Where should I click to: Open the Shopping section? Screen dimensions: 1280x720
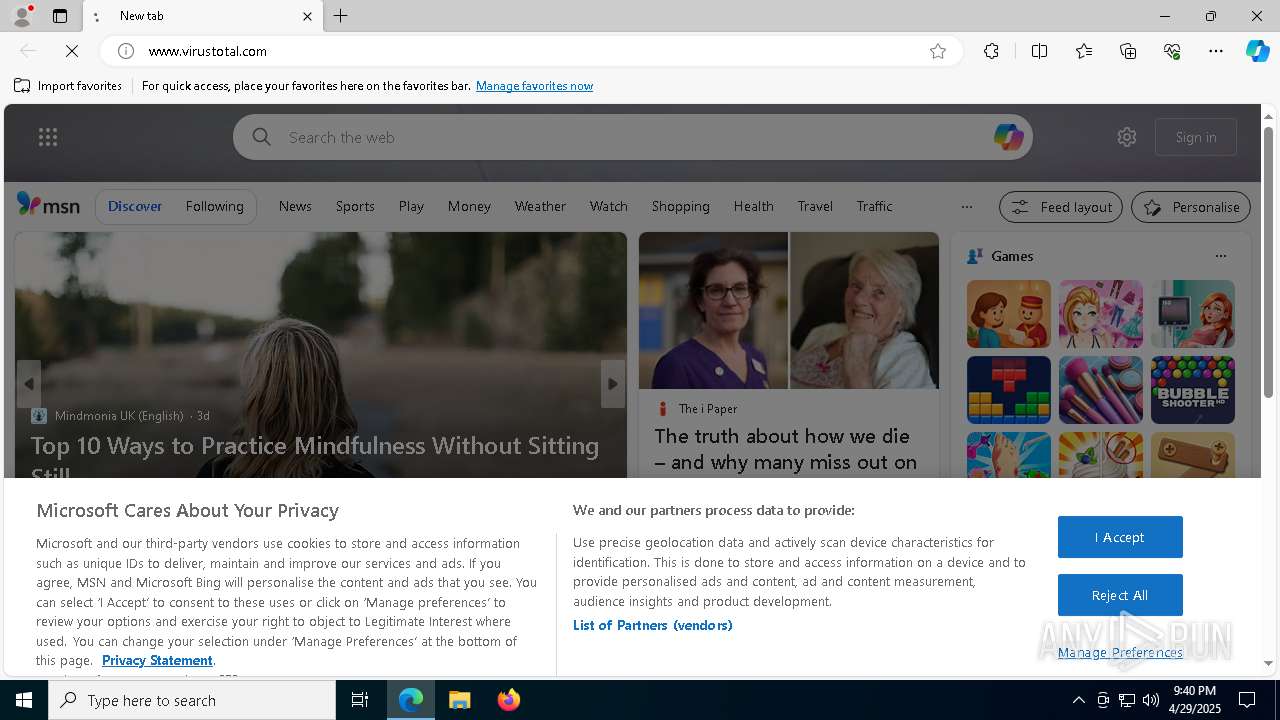click(680, 206)
